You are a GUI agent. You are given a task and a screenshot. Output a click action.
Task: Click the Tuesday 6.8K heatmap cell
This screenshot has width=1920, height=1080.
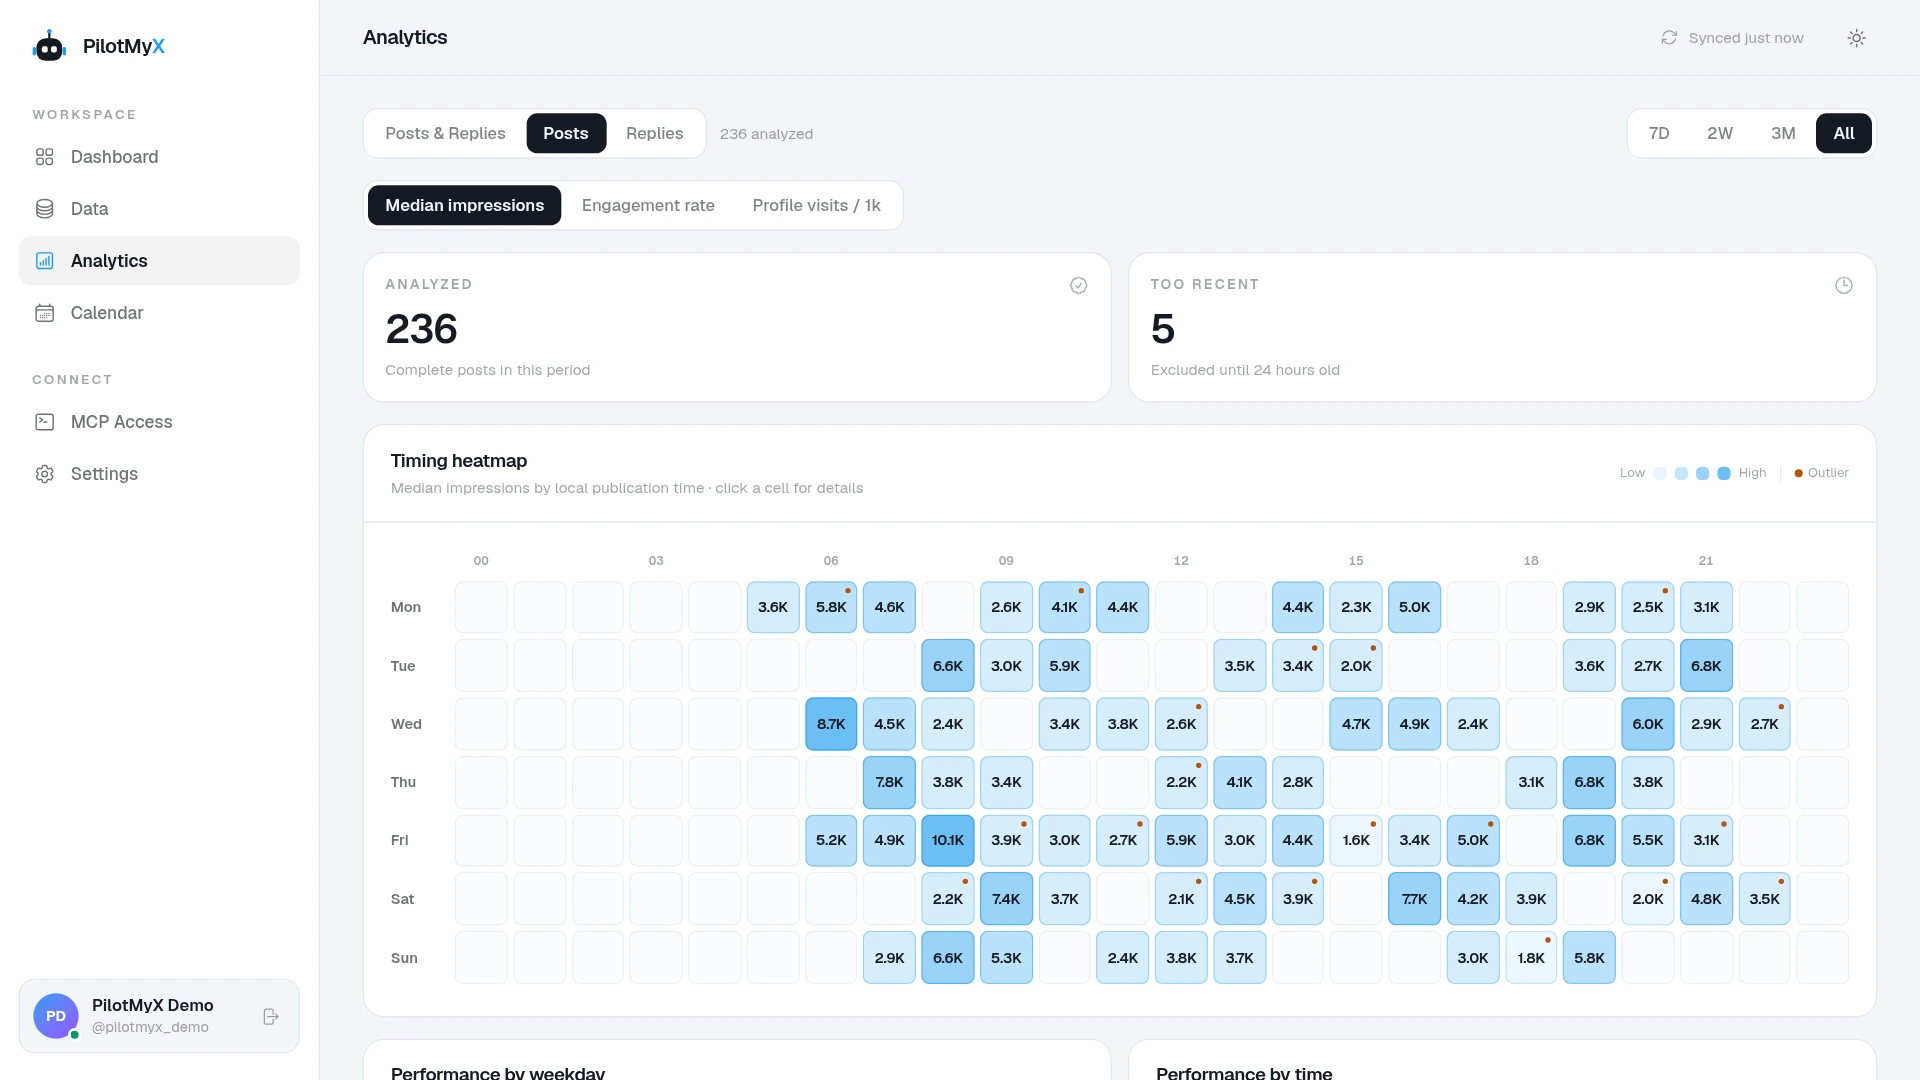[x=1706, y=667]
